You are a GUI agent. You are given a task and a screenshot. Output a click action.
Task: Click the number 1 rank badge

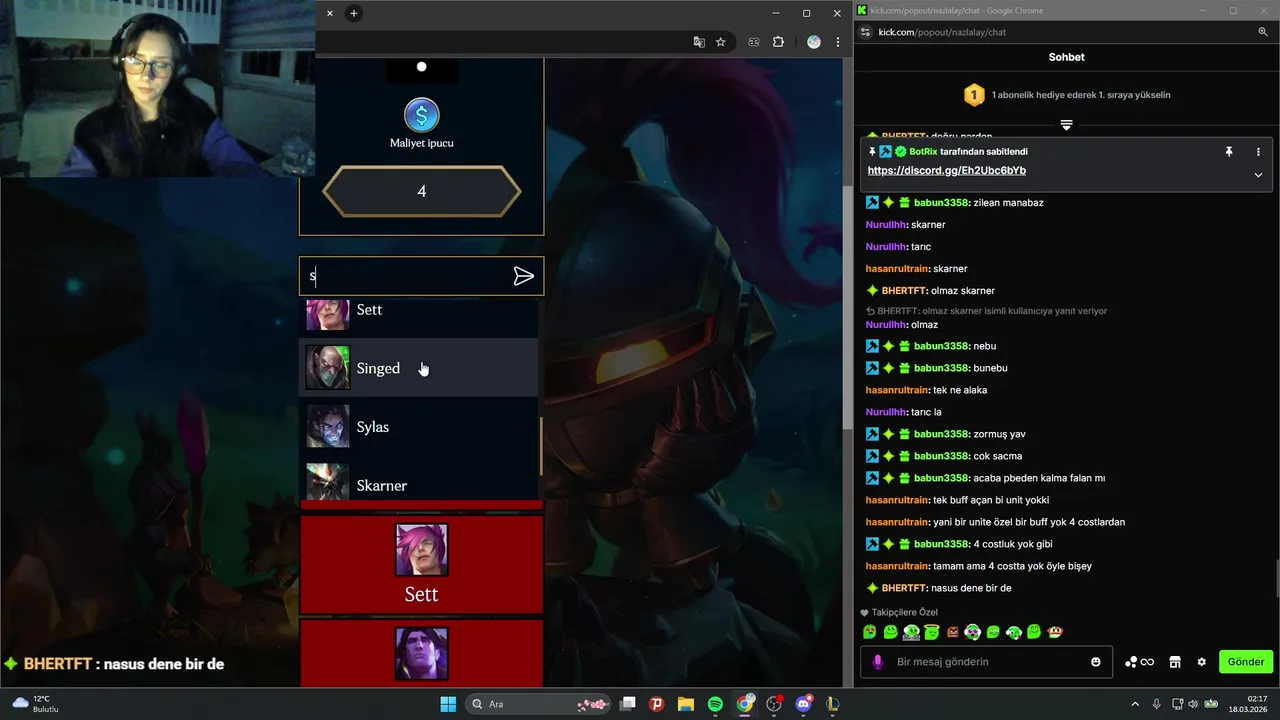974,95
